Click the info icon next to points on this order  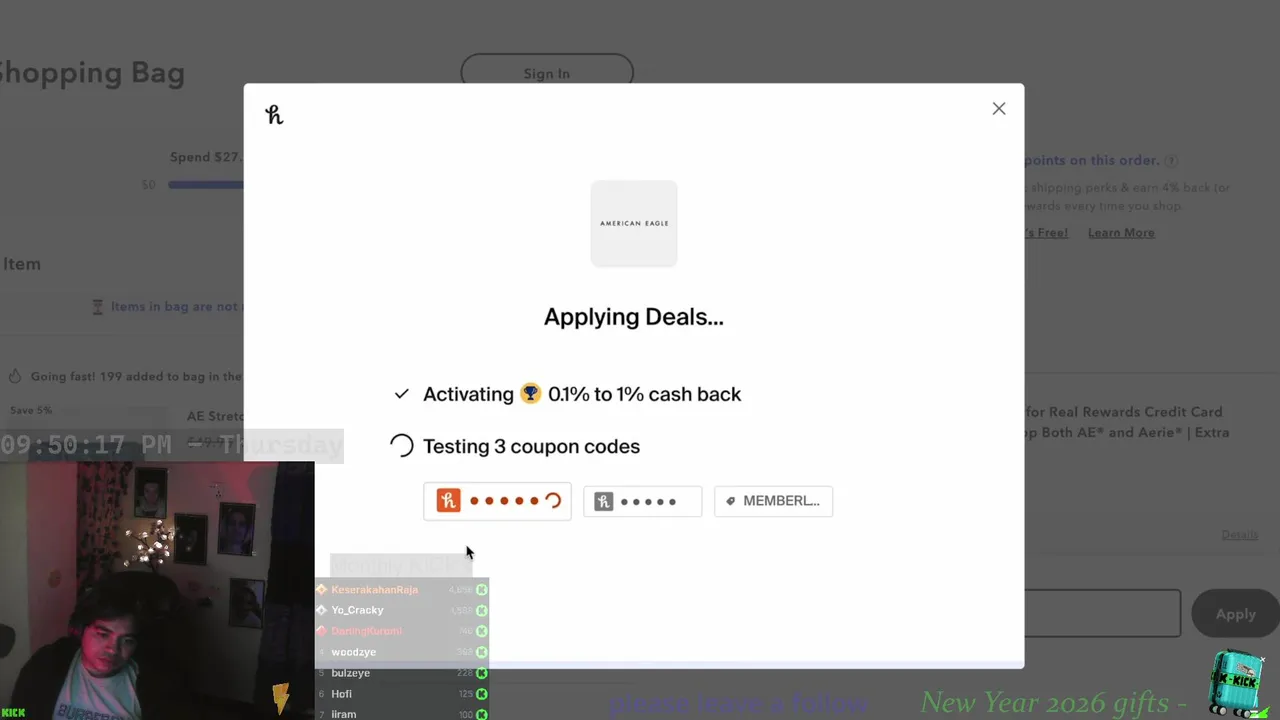(x=1170, y=160)
